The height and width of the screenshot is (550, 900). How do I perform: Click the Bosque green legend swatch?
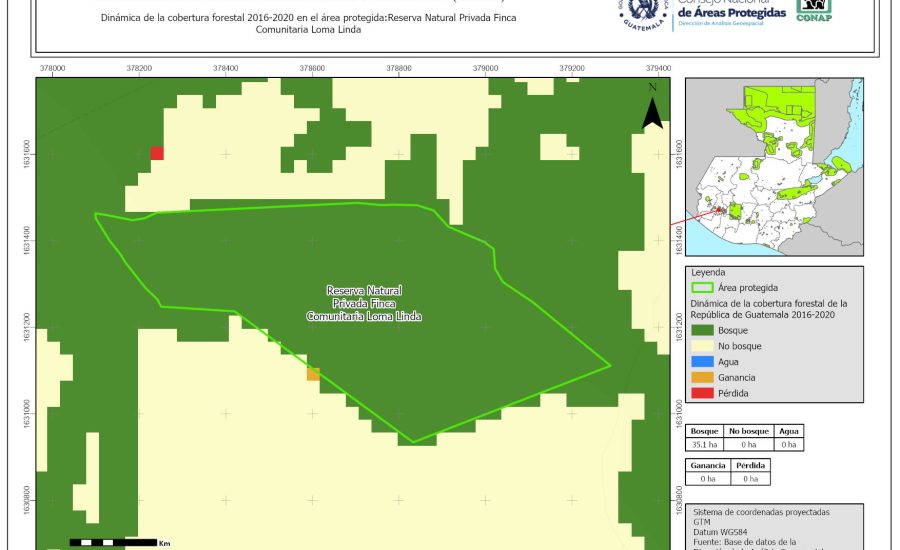pyautogui.click(x=702, y=330)
